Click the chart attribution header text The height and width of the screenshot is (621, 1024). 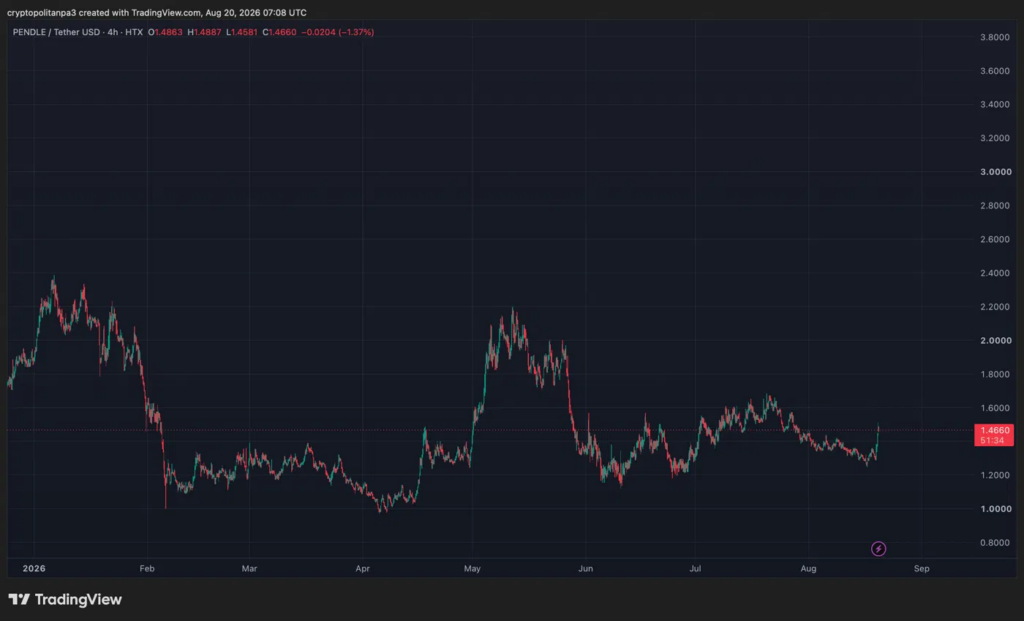157,12
